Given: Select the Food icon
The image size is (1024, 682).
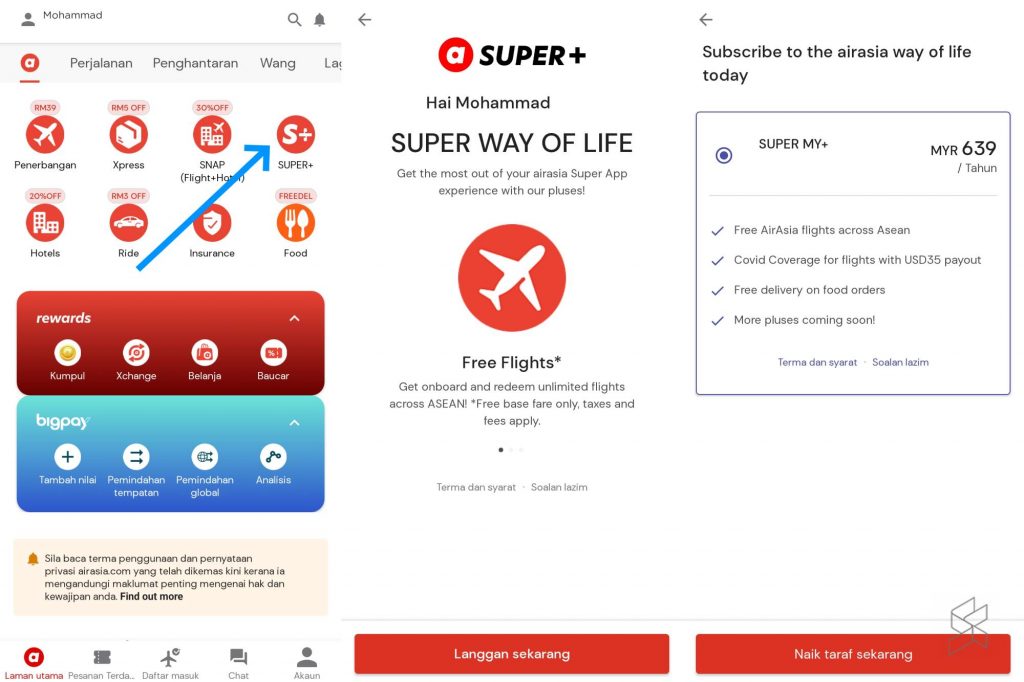Looking at the screenshot, I should click(296, 223).
